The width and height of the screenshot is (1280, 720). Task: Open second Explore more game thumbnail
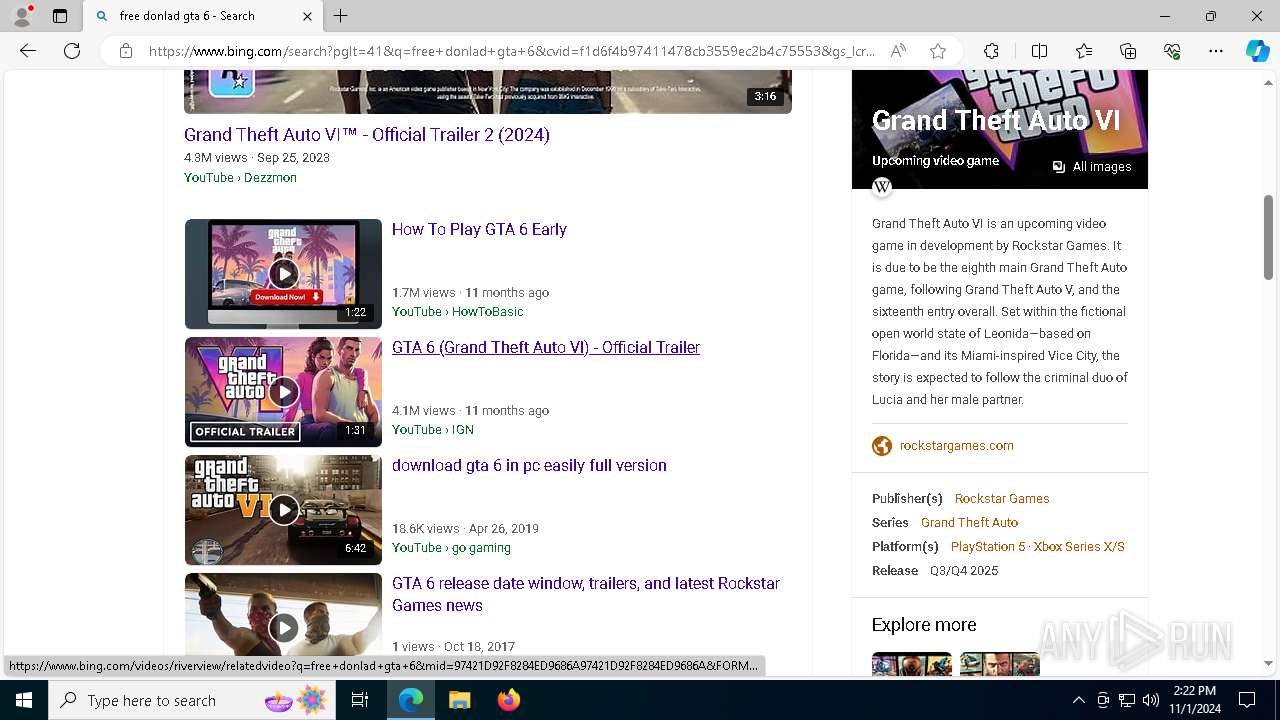999,664
